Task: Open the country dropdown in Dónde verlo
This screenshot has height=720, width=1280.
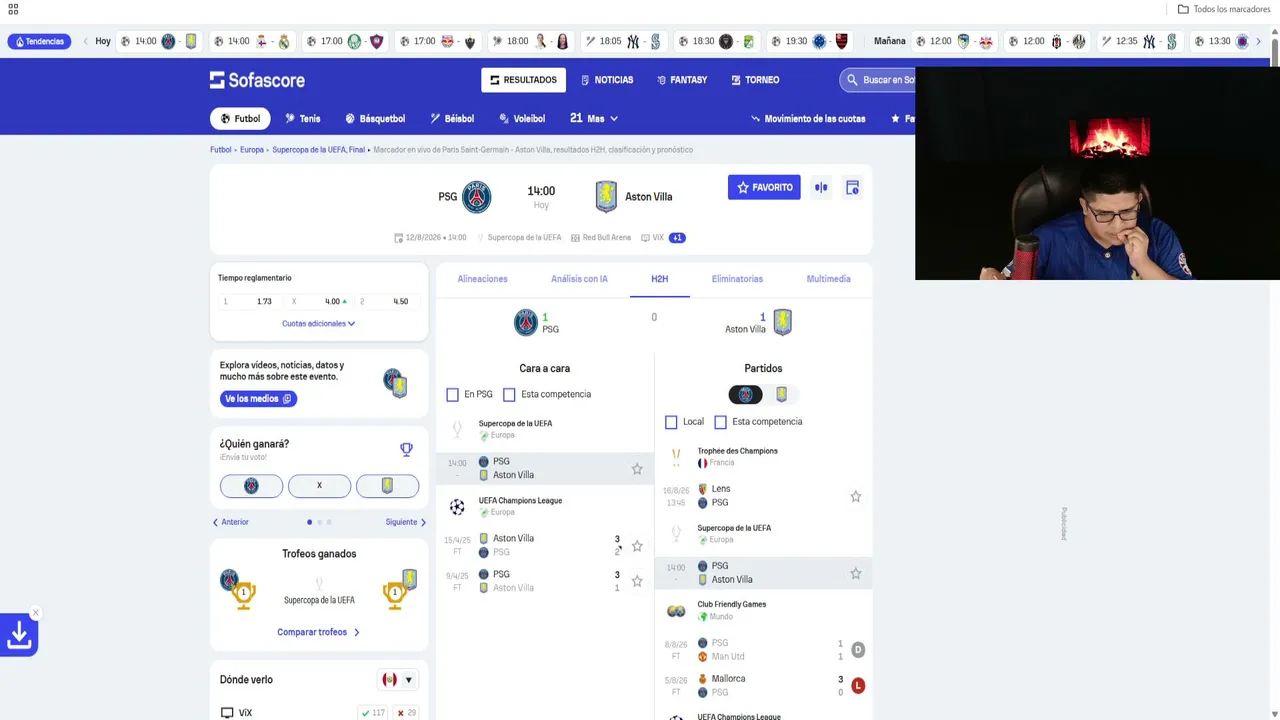Action: click(397, 680)
